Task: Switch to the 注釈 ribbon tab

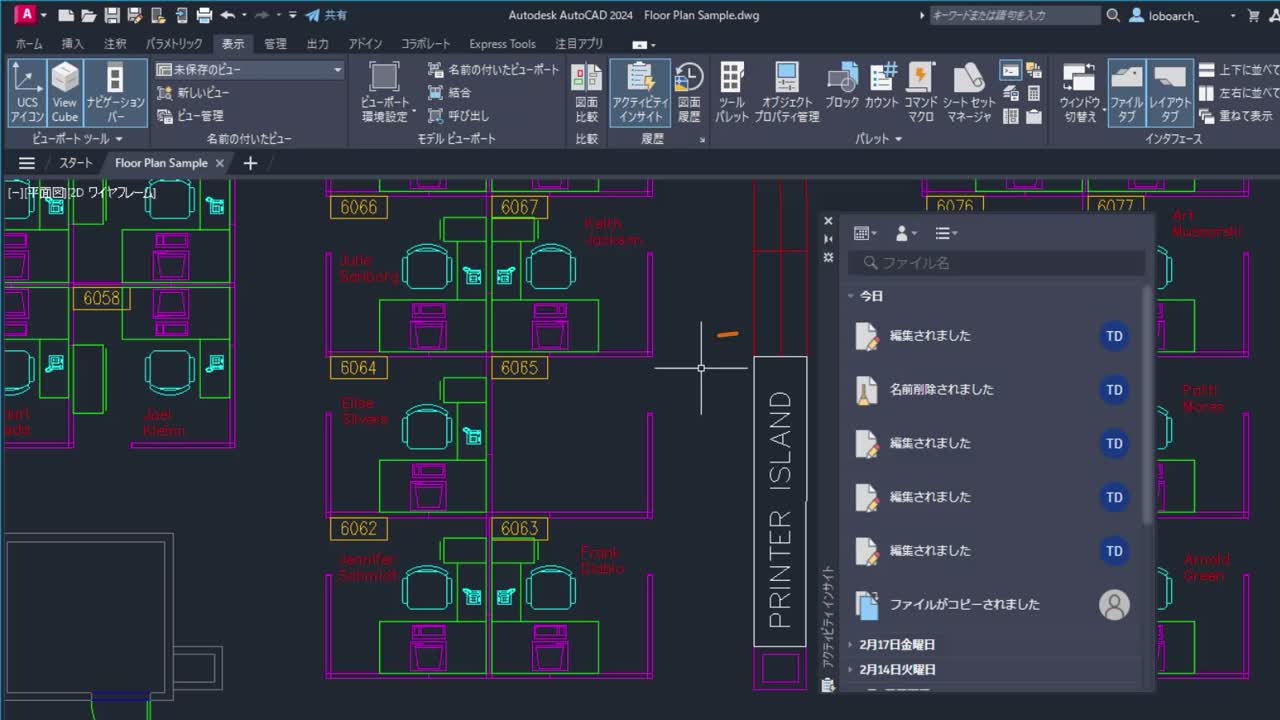Action: pyautogui.click(x=115, y=44)
